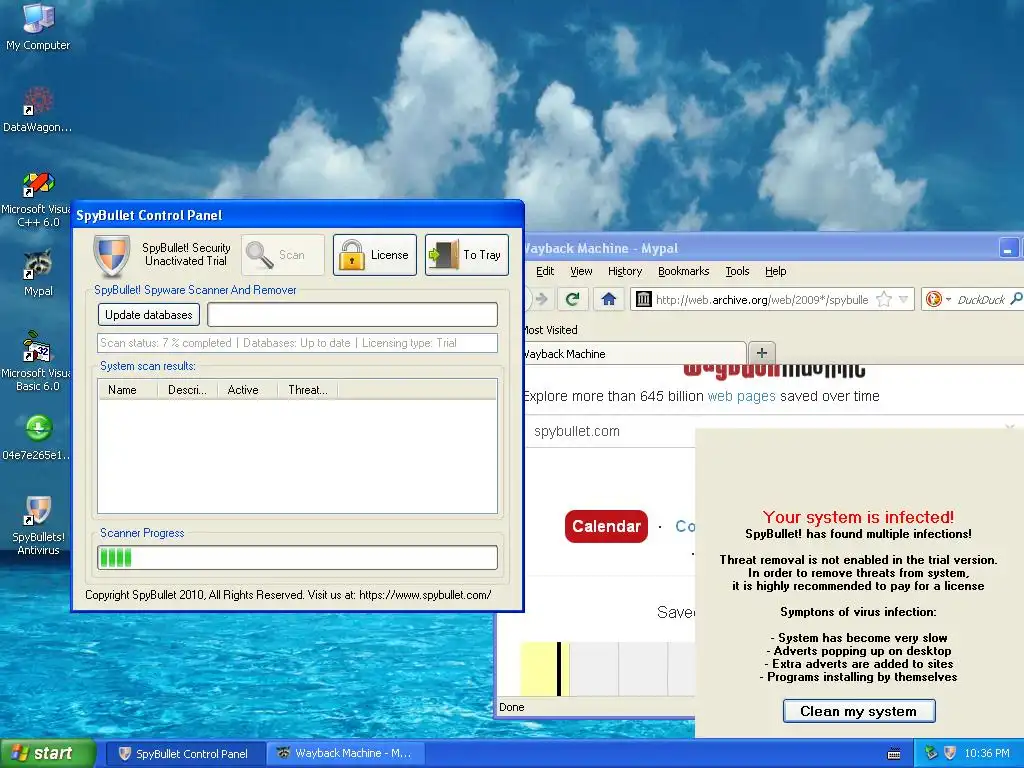The width and height of the screenshot is (1024, 768).
Task: Open Mypal Help menu
Action: [775, 271]
